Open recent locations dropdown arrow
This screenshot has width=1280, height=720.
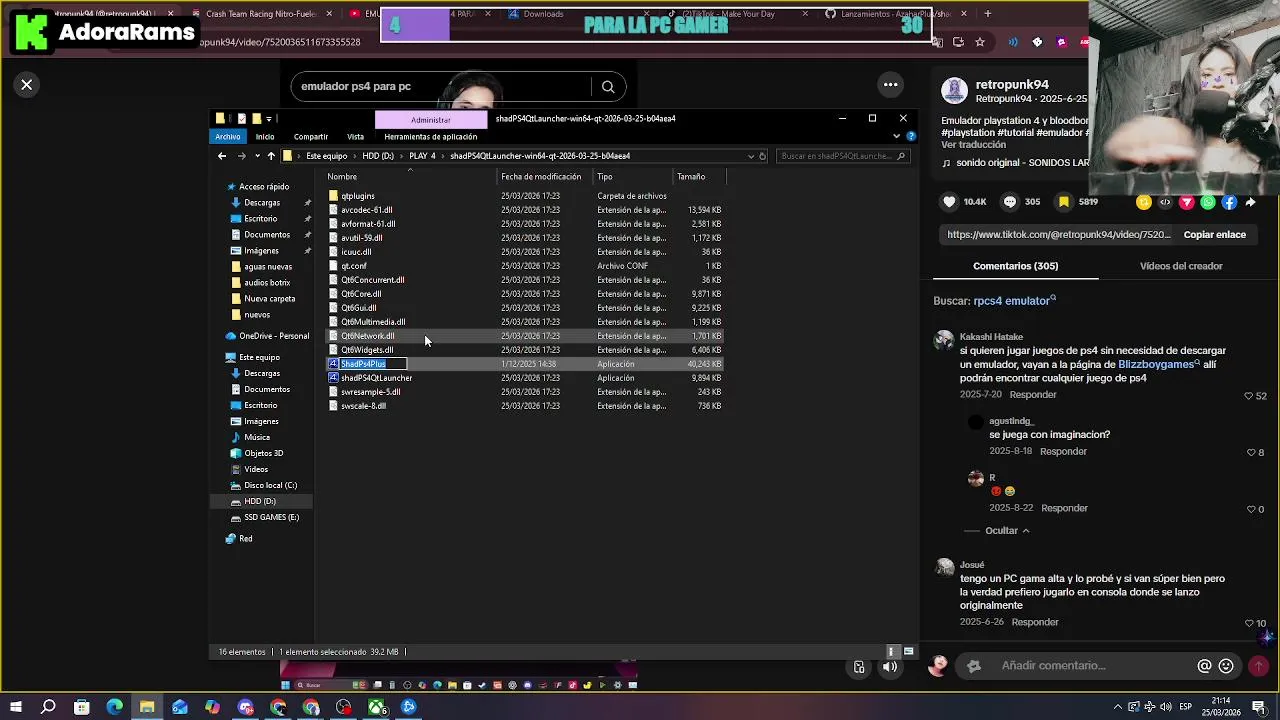coord(257,156)
